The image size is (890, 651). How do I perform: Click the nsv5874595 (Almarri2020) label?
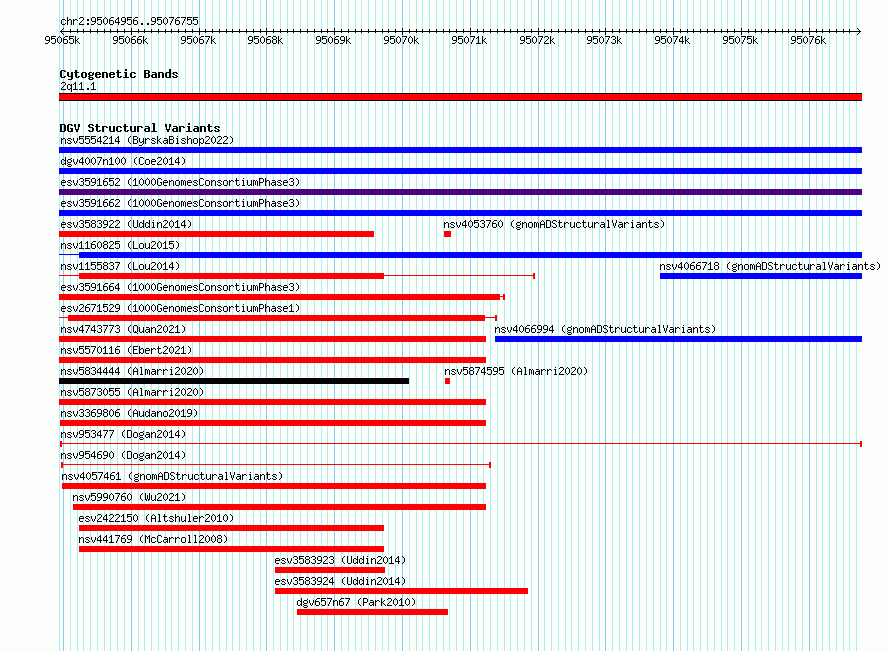pyautogui.click(x=516, y=371)
